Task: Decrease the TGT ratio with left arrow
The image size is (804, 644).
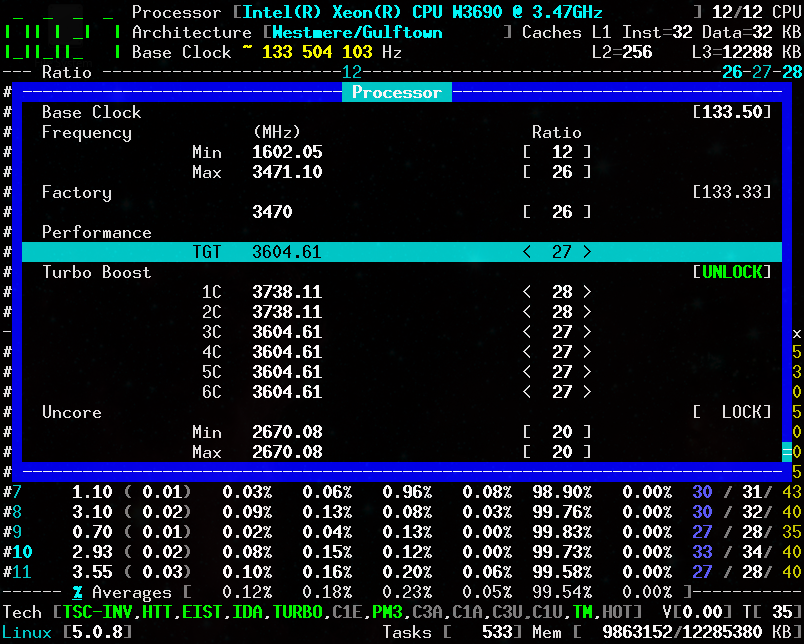Action: click(x=527, y=252)
